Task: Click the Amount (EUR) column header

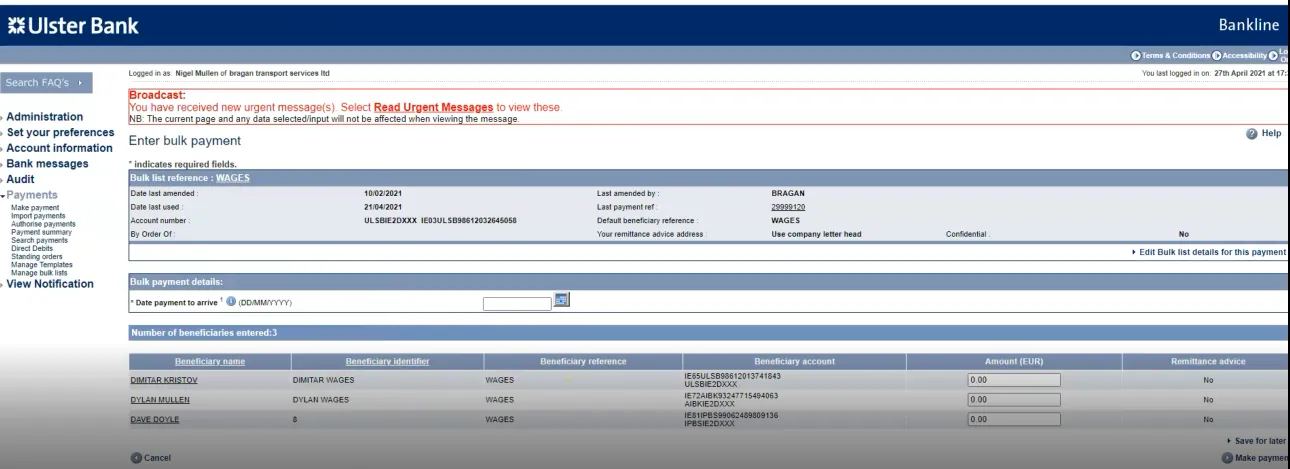Action: click(1014, 361)
